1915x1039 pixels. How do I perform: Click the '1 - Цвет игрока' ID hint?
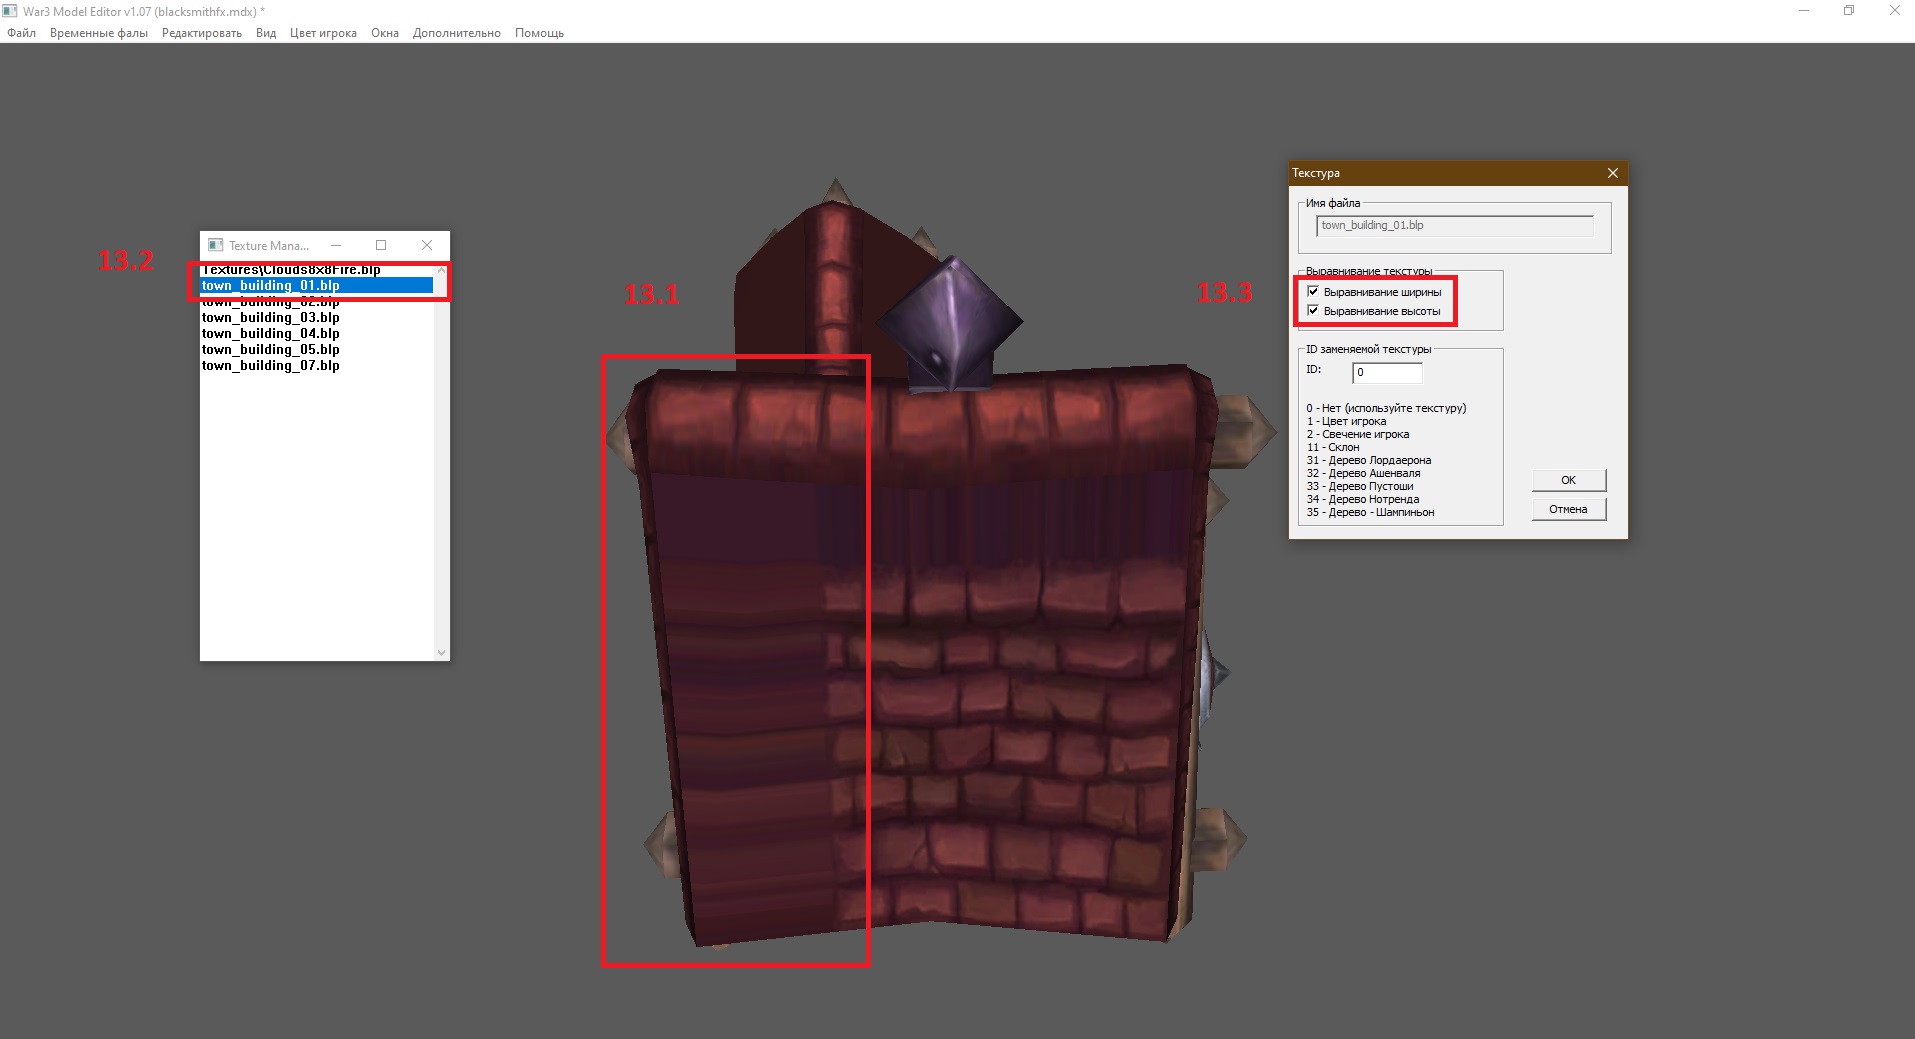coord(1346,421)
